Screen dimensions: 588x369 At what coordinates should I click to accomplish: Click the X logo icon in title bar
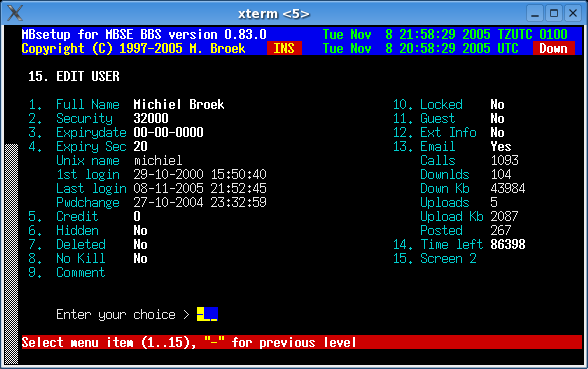(x=15, y=14)
